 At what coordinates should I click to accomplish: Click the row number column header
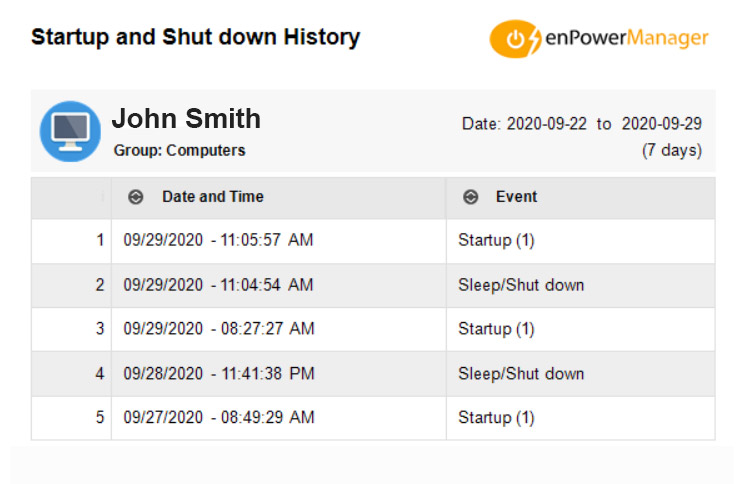tap(71, 197)
